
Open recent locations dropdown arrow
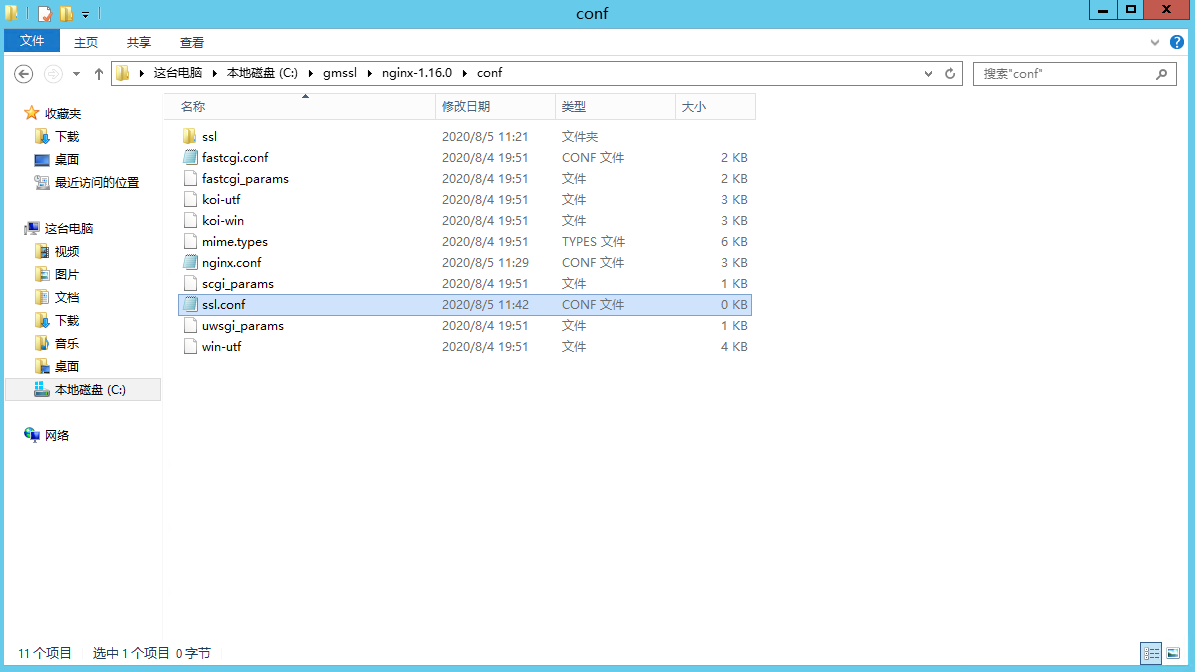pos(76,74)
